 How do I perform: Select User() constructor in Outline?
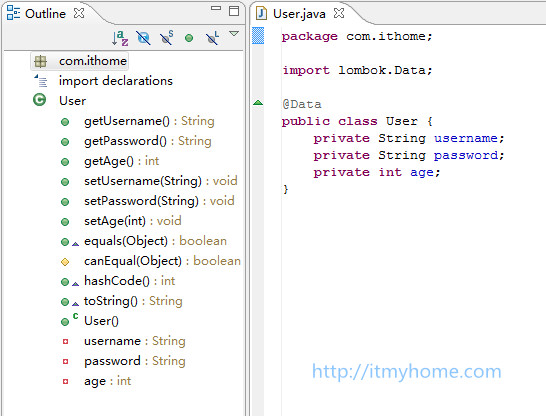(x=101, y=321)
